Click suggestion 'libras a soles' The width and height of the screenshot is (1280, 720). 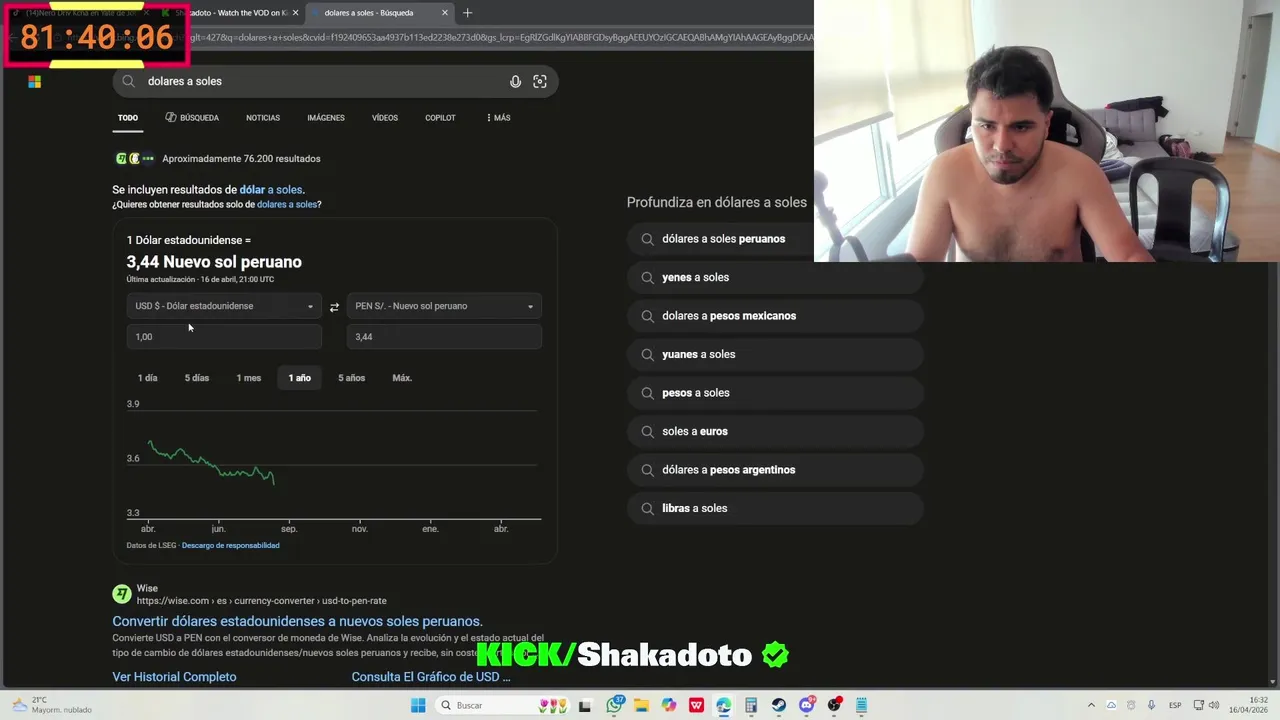tap(775, 509)
